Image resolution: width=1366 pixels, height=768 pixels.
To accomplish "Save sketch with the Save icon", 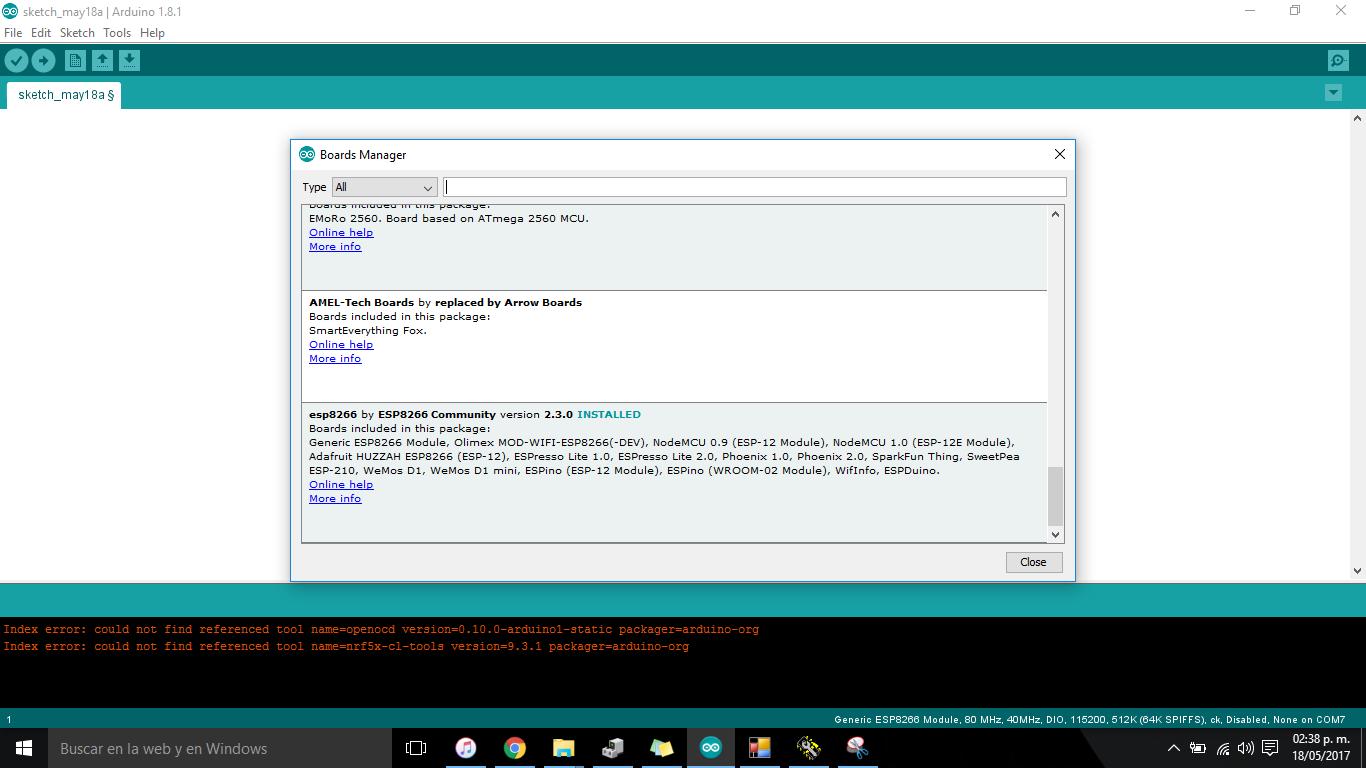I will click(129, 61).
